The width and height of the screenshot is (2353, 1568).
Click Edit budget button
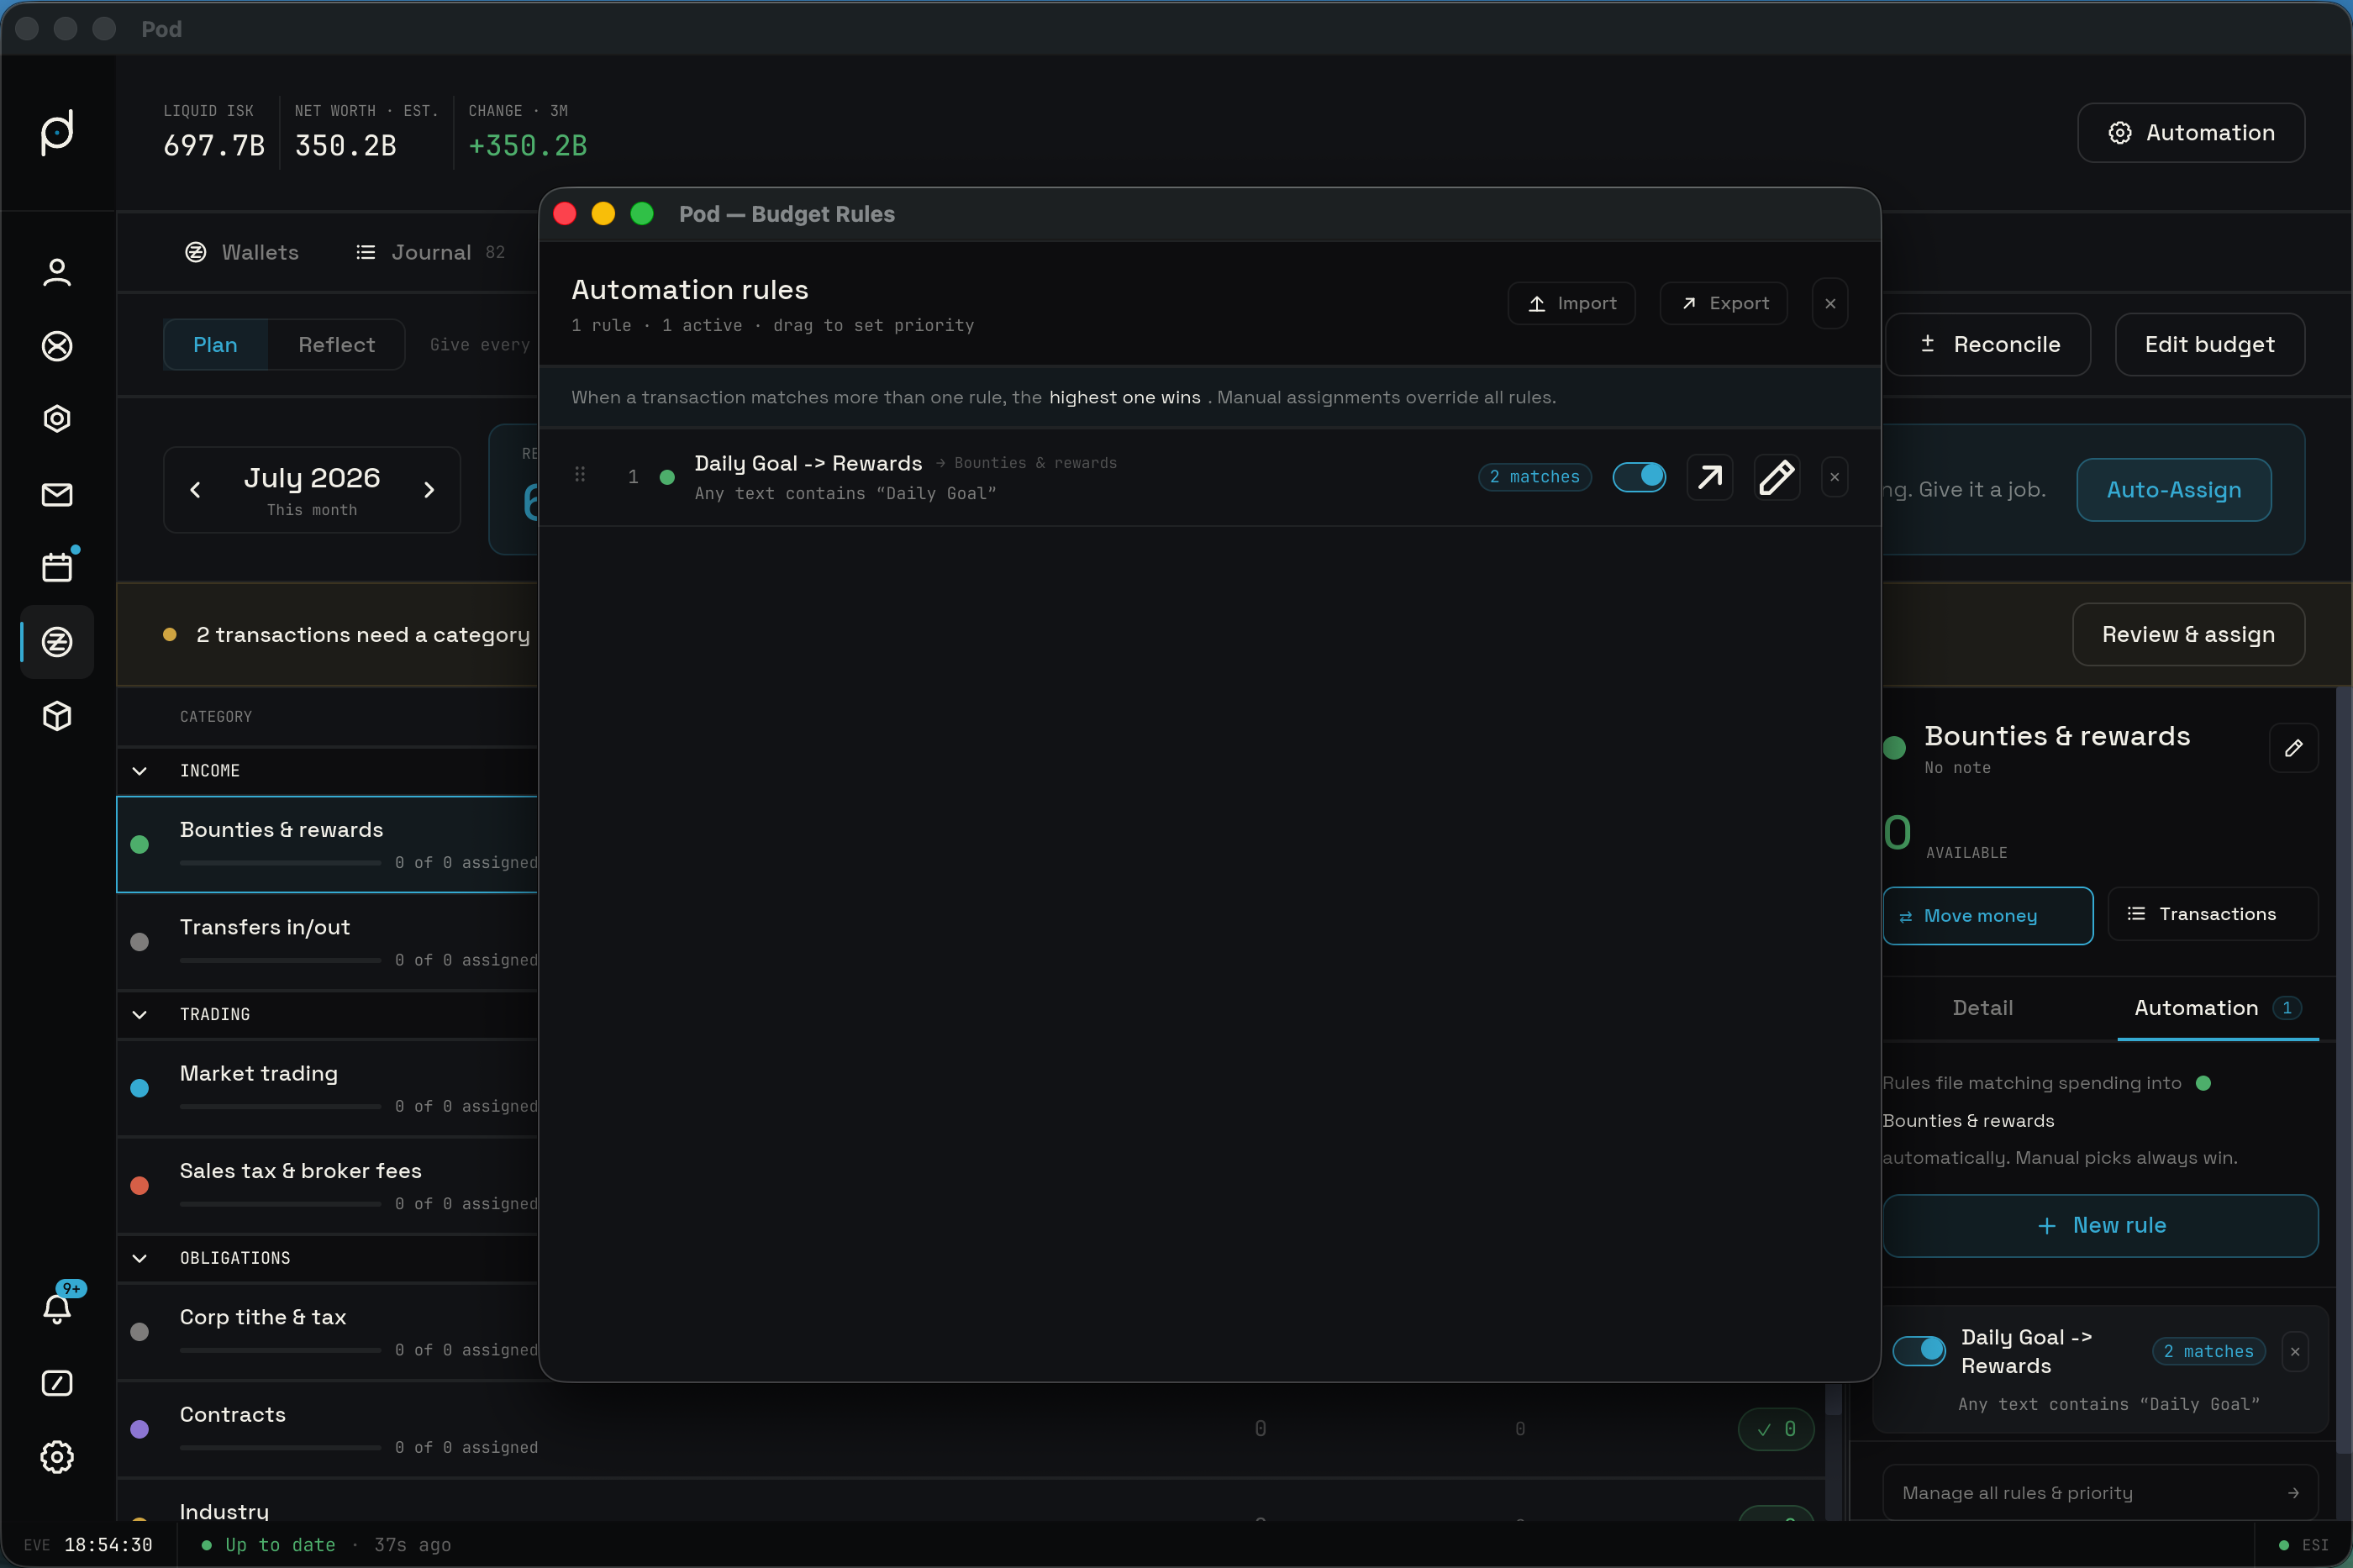2210,345
